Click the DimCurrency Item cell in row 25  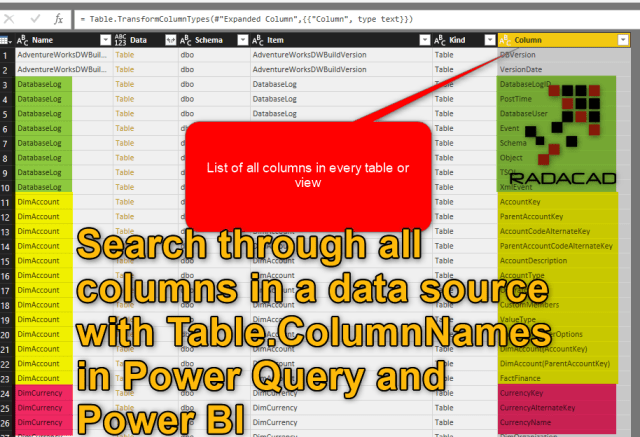(x=341, y=408)
